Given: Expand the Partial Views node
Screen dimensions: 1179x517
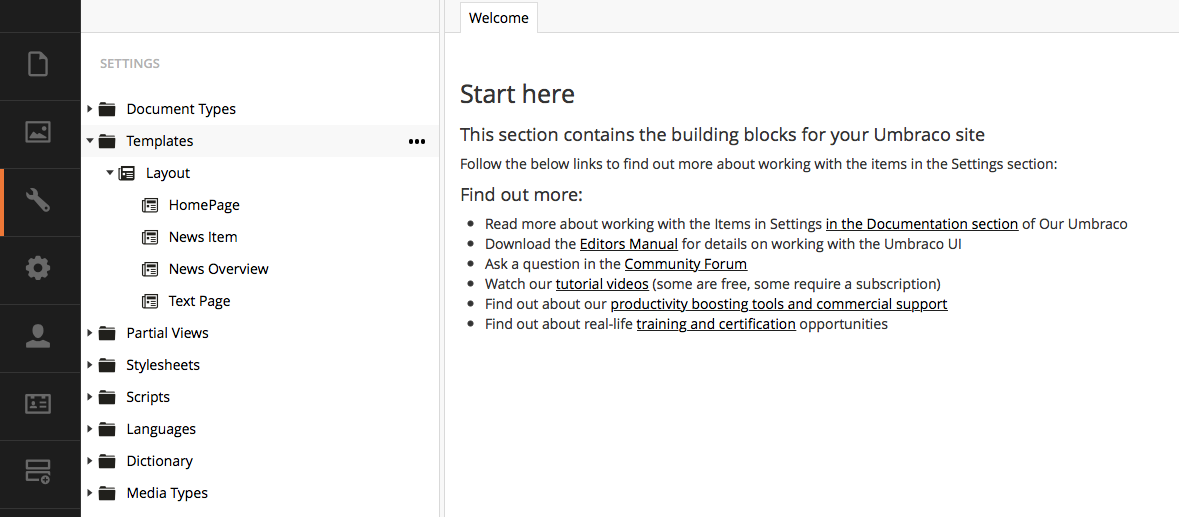Looking at the screenshot, I should pos(90,333).
